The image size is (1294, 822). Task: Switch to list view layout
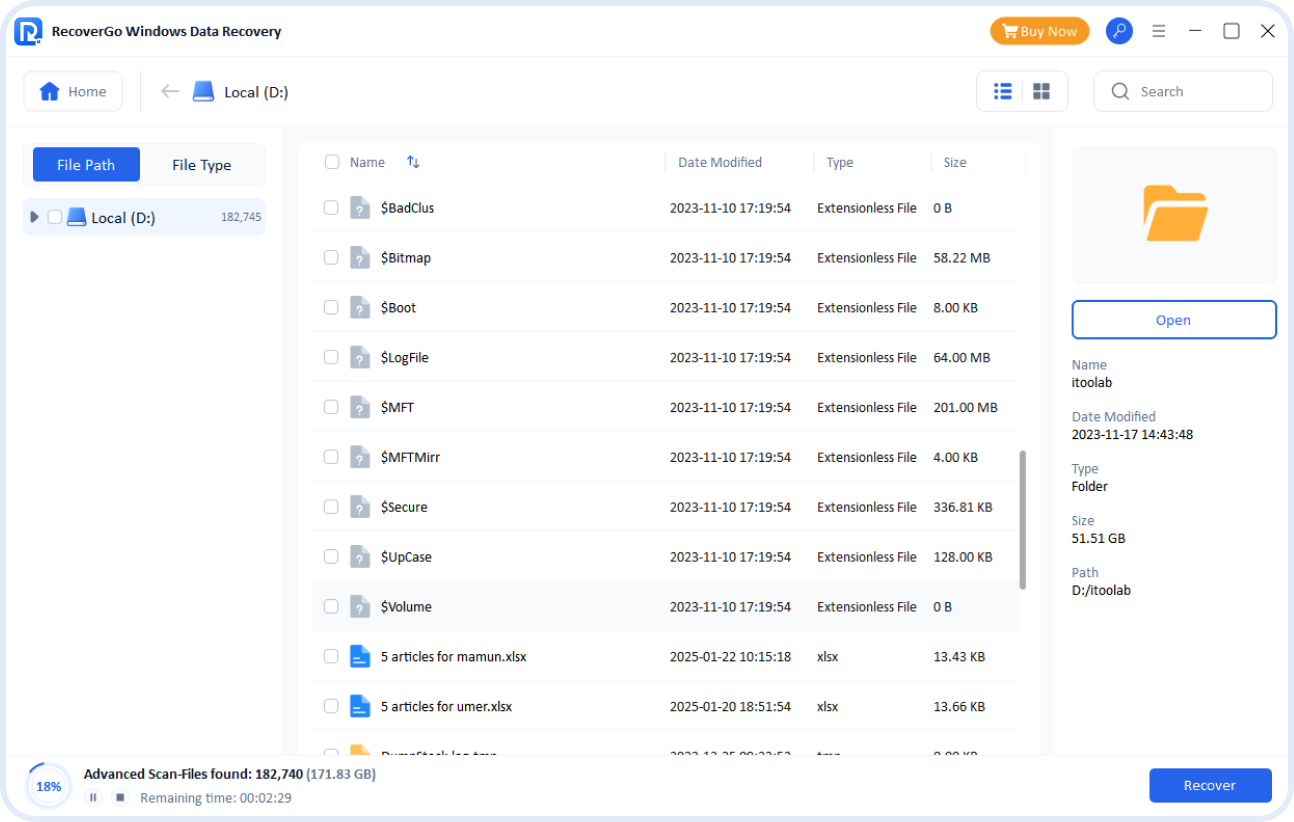point(1003,91)
